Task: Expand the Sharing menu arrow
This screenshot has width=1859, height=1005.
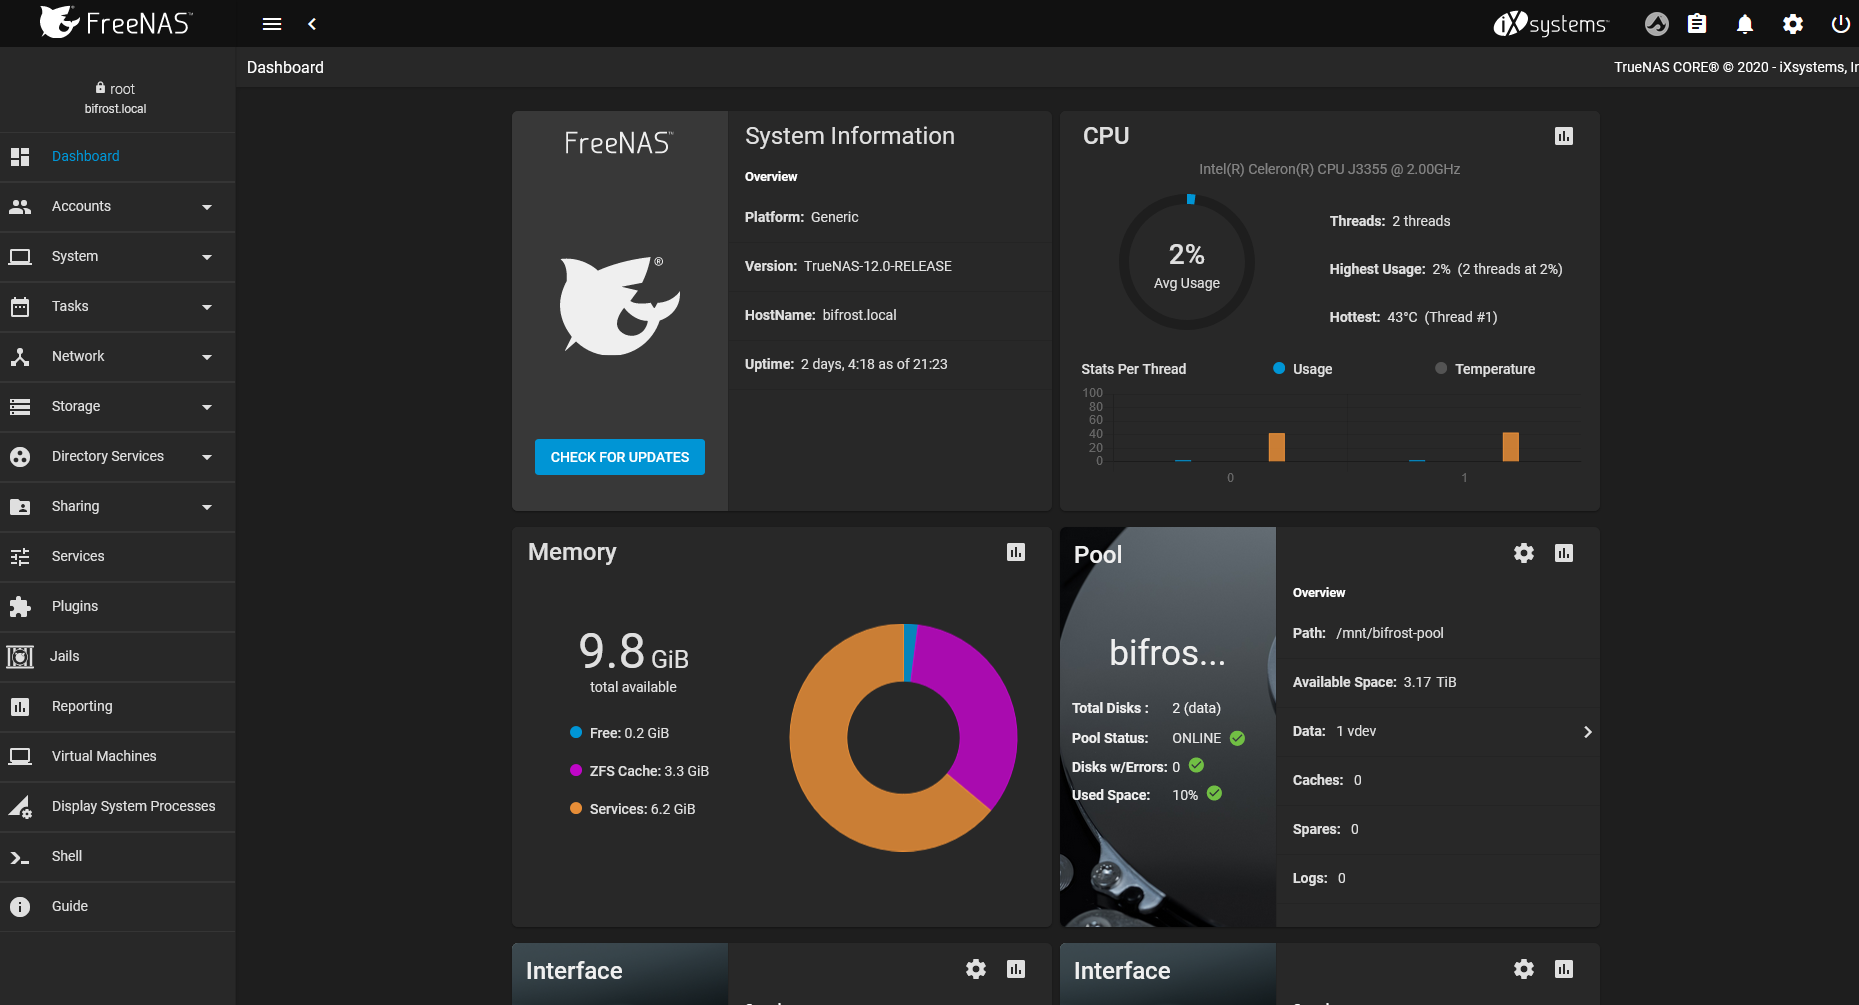Action: pos(207,508)
